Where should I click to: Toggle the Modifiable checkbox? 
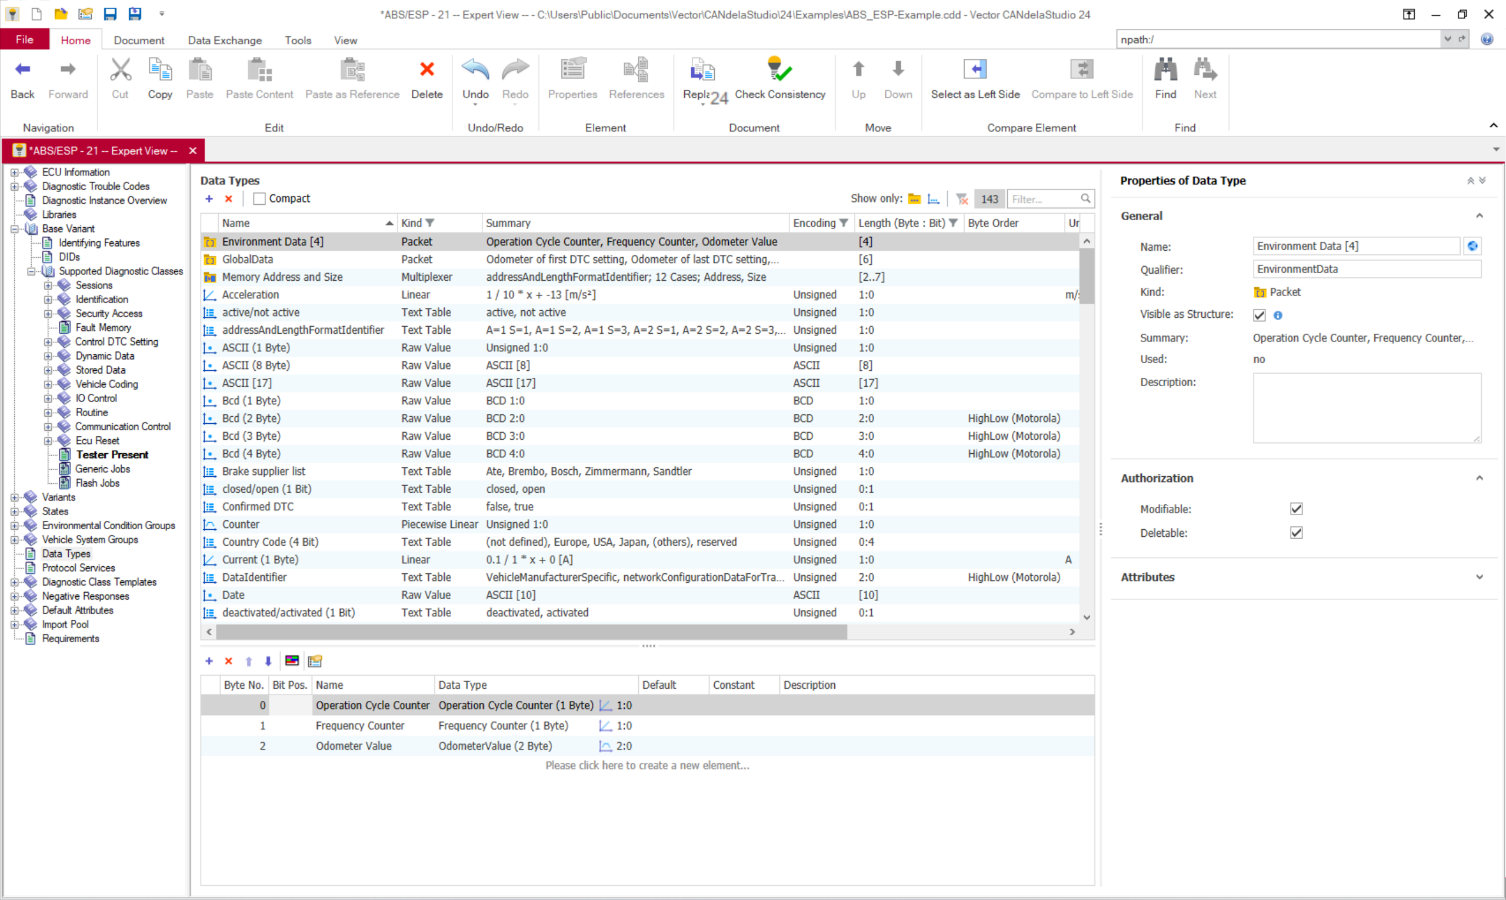(1296, 509)
